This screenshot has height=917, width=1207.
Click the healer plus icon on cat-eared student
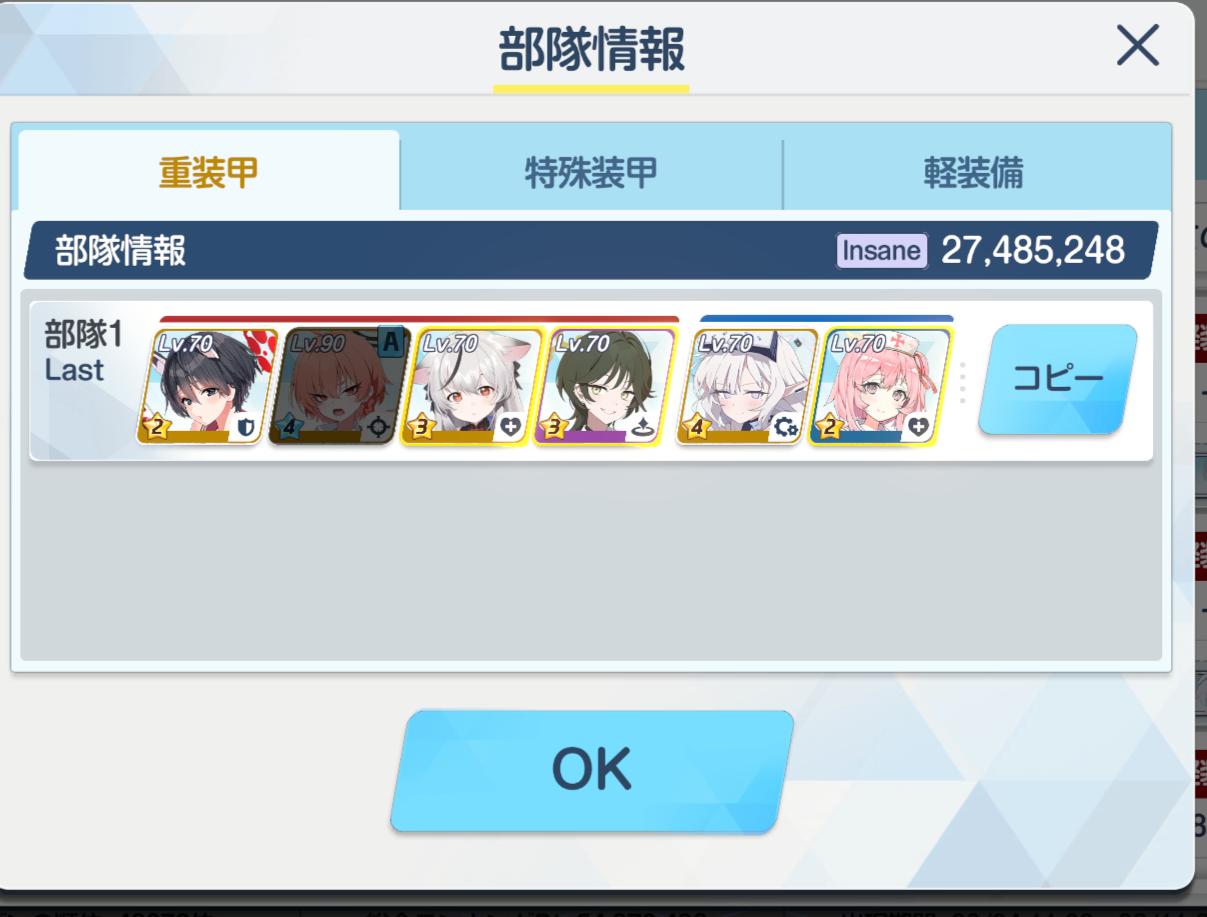coord(510,428)
